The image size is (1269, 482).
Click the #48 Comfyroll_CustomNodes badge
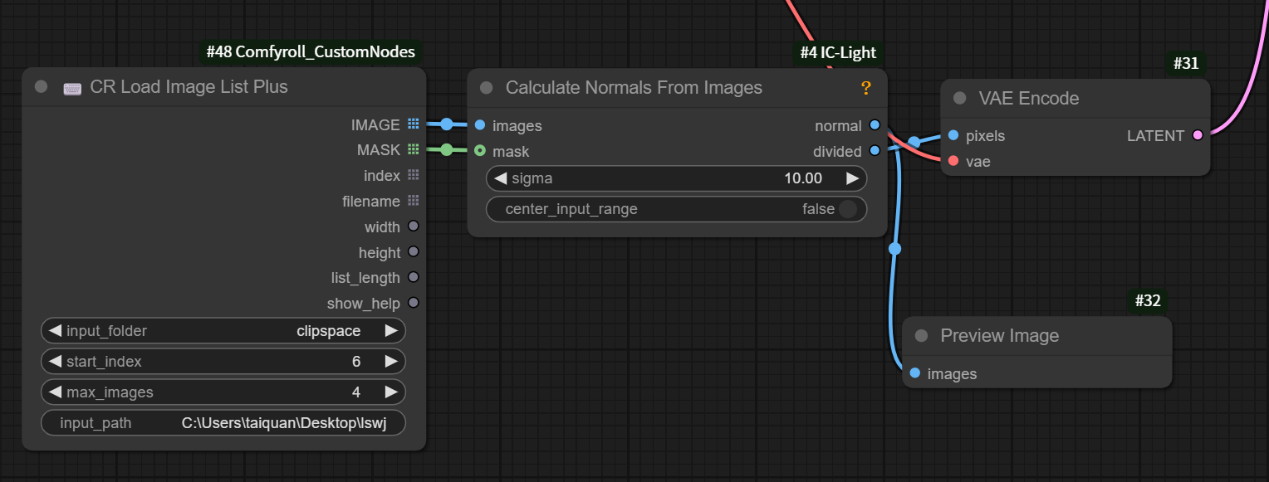[310, 52]
